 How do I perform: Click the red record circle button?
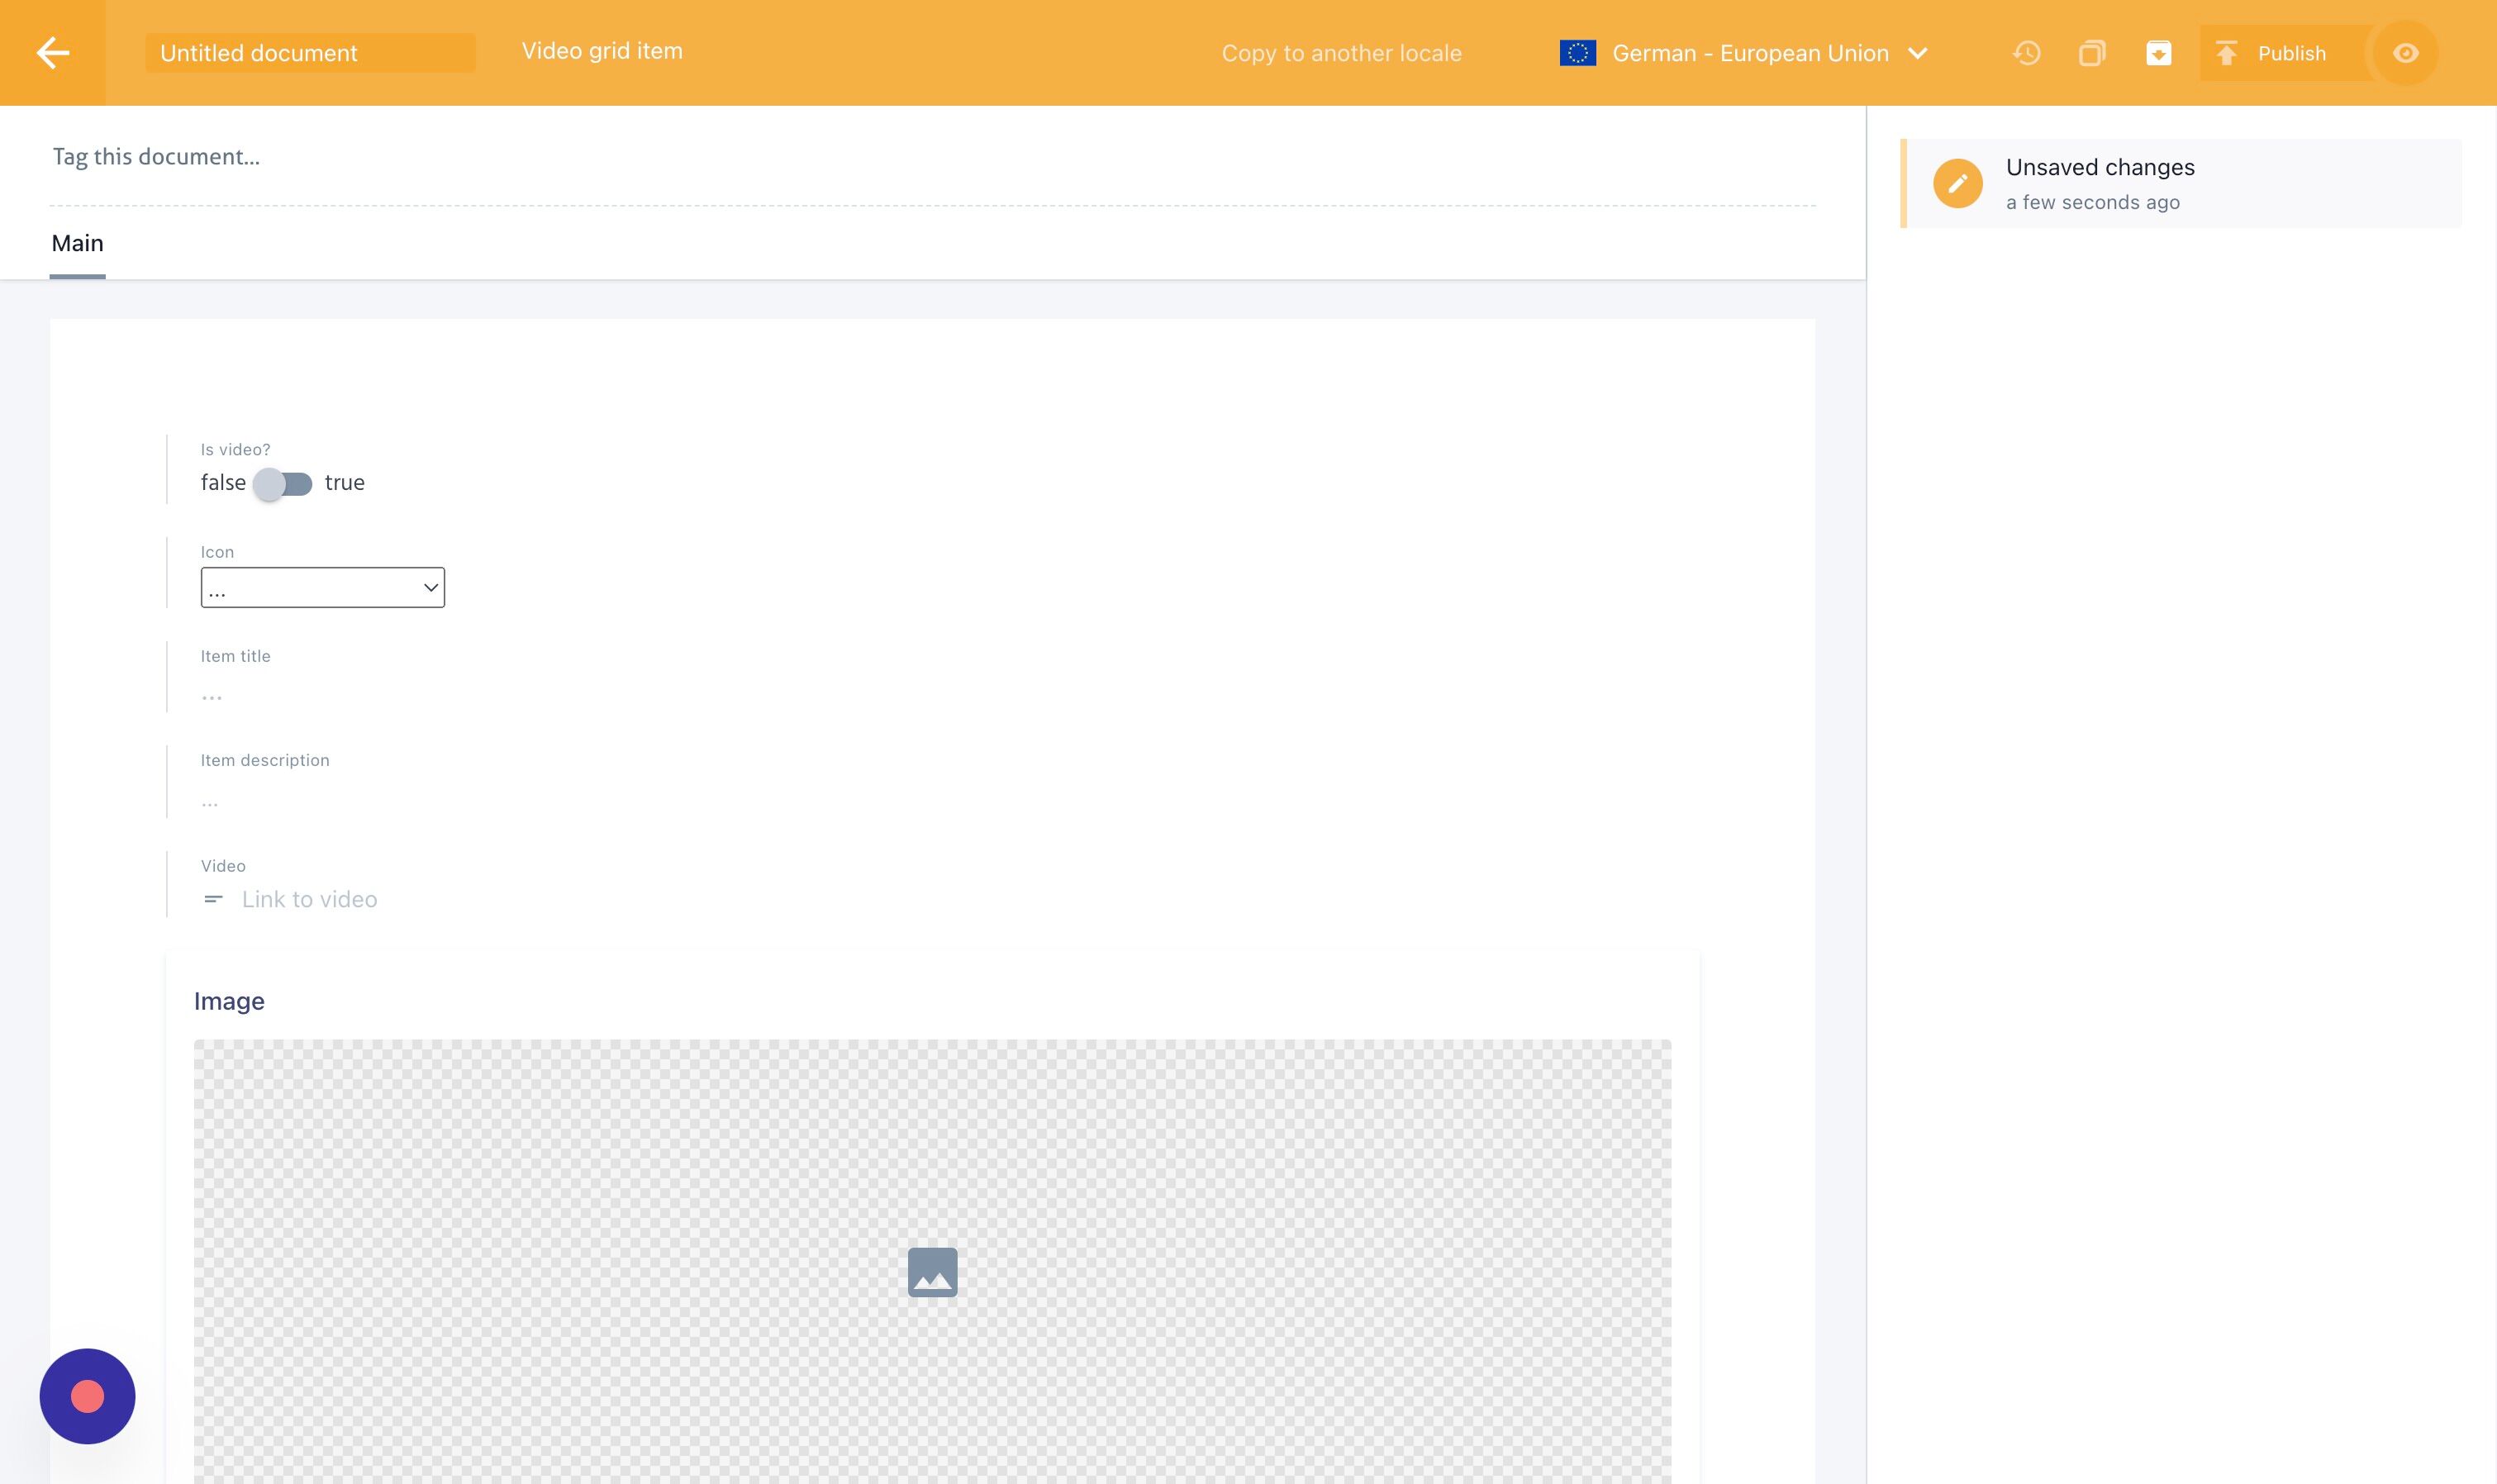pyautogui.click(x=87, y=1396)
